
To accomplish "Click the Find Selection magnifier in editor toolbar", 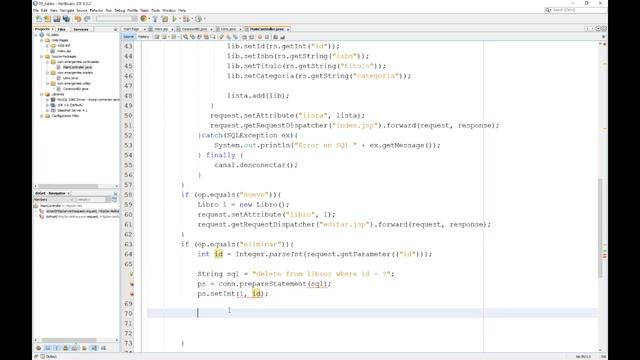I will (x=186, y=37).
